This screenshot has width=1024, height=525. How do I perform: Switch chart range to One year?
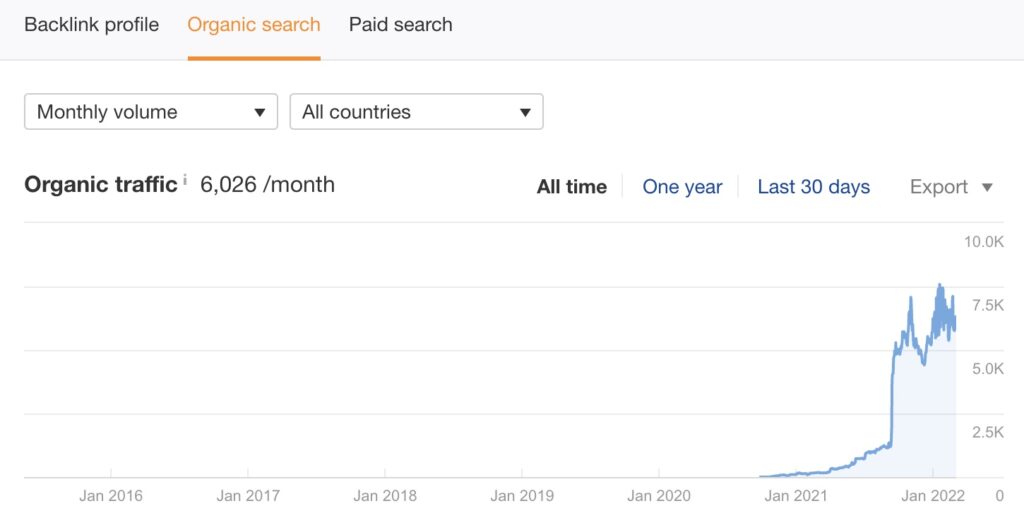(682, 187)
